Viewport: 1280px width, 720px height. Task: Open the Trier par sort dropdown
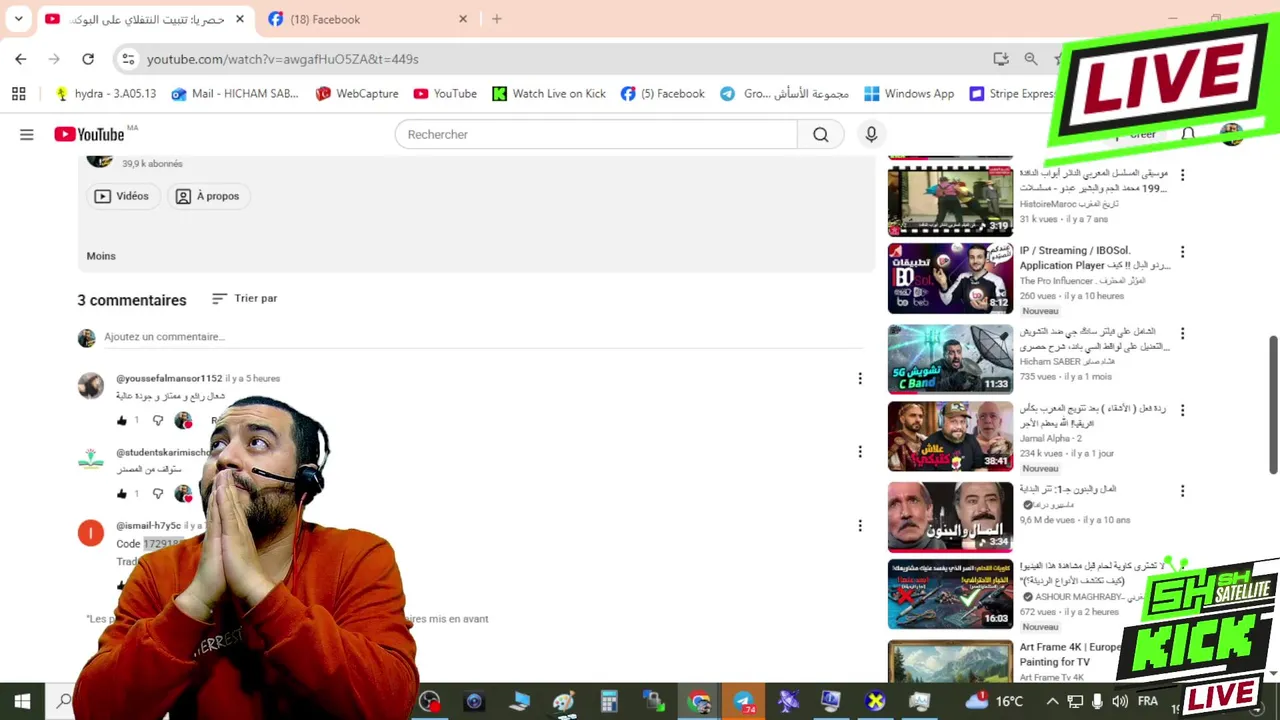click(245, 298)
